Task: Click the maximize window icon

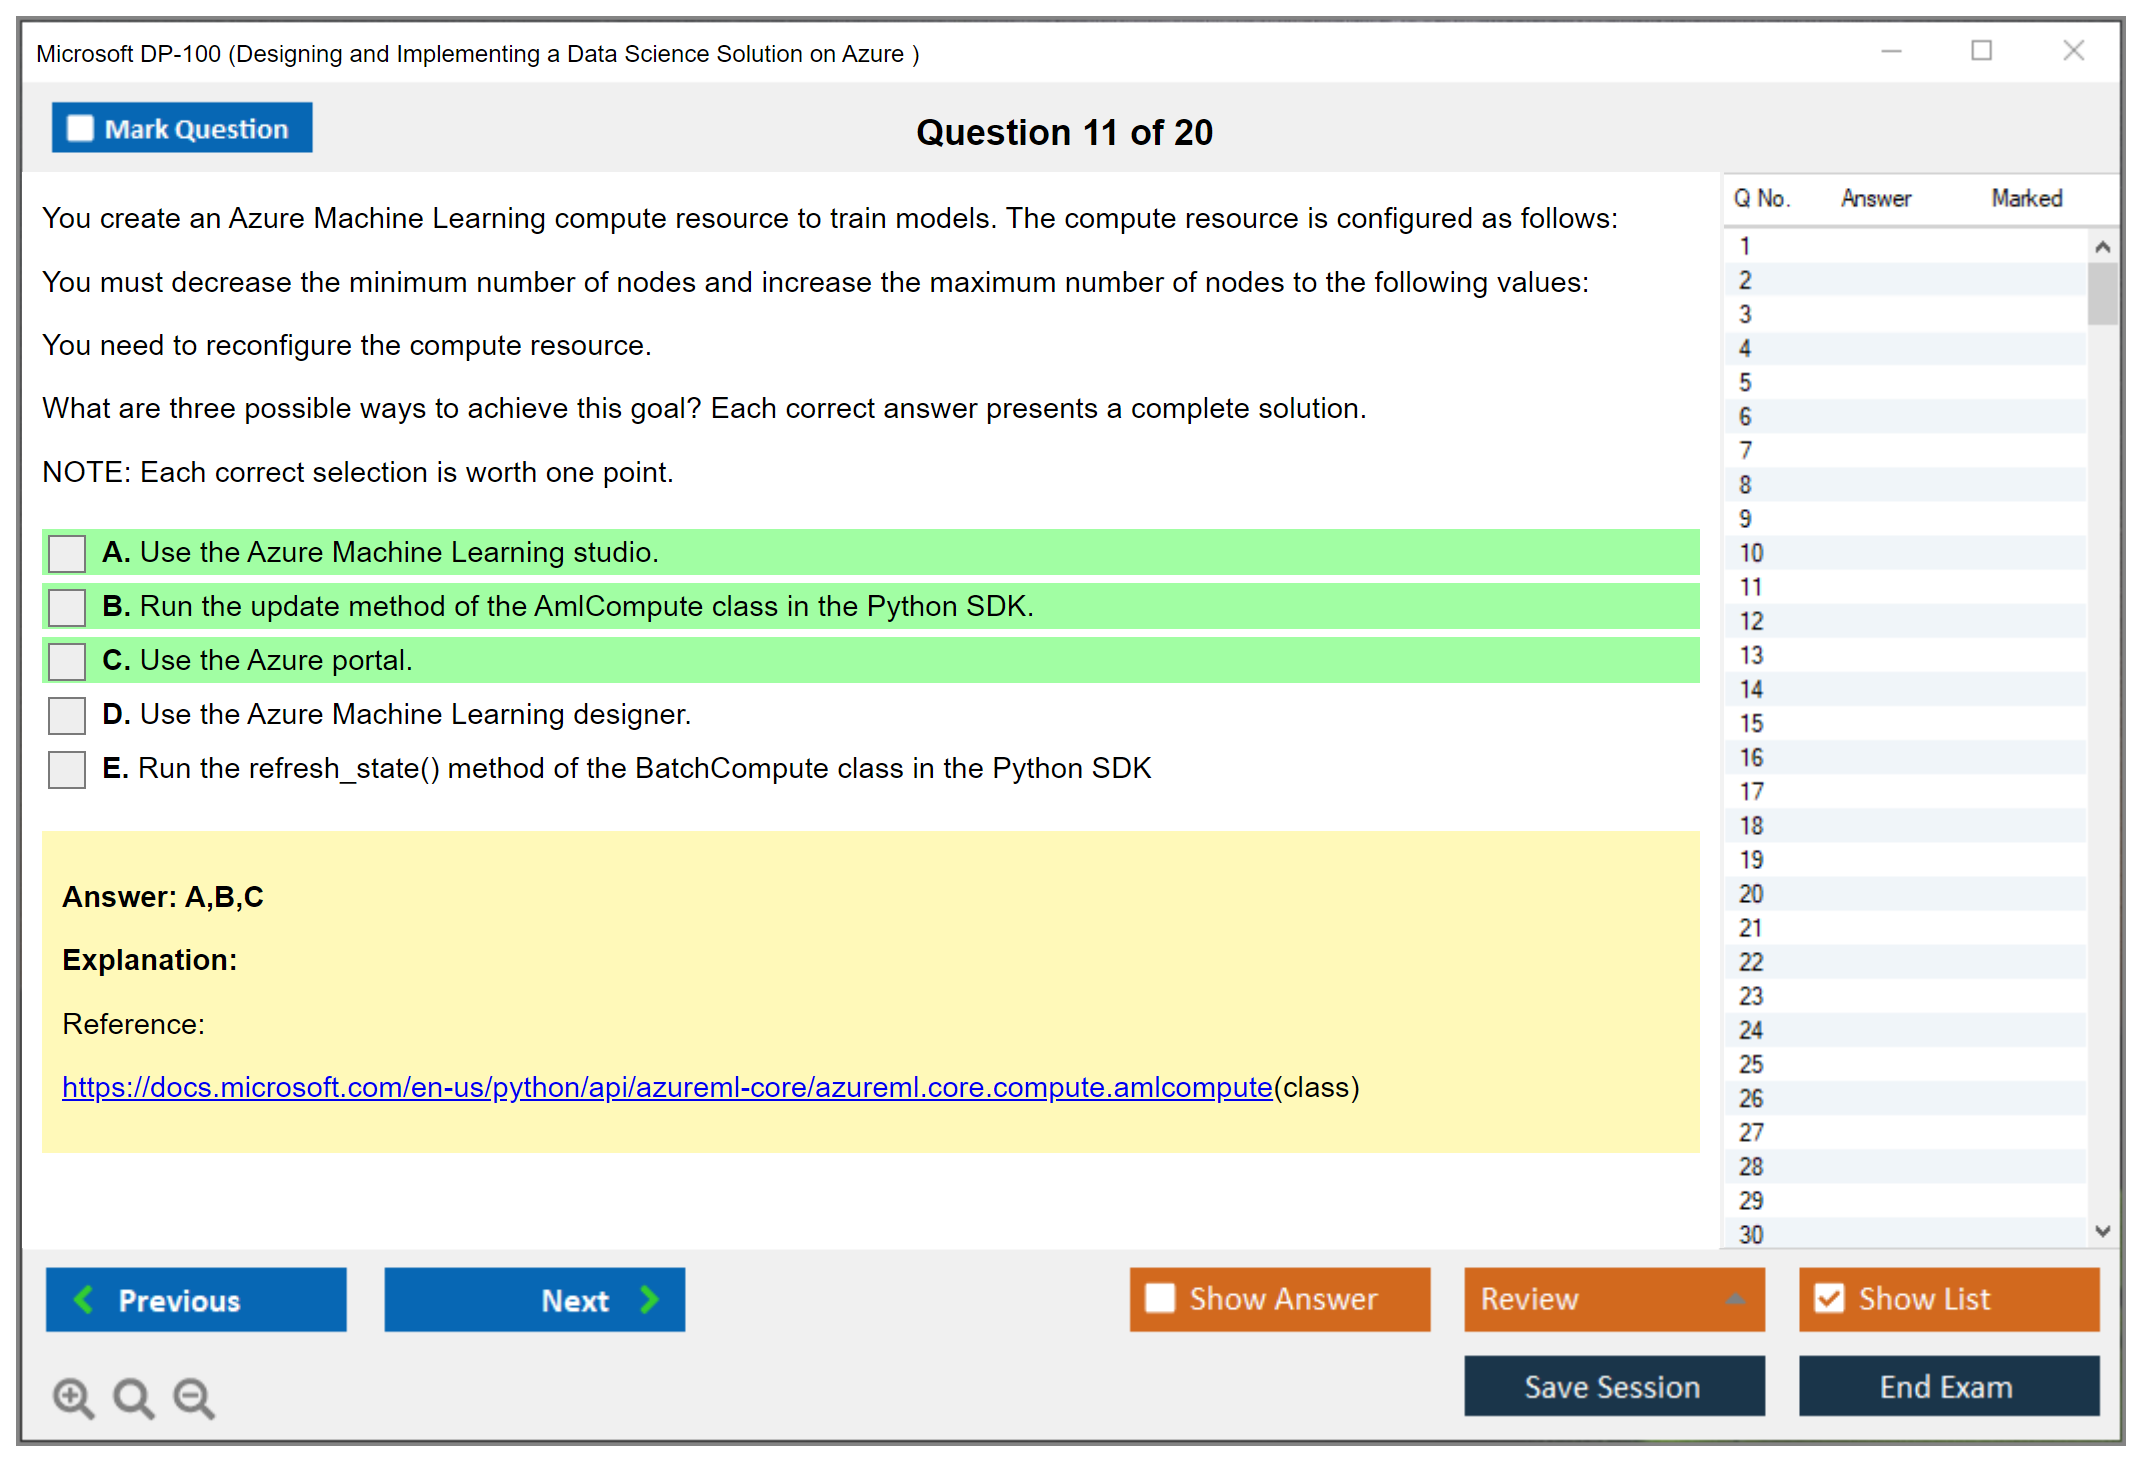Action: click(1981, 51)
